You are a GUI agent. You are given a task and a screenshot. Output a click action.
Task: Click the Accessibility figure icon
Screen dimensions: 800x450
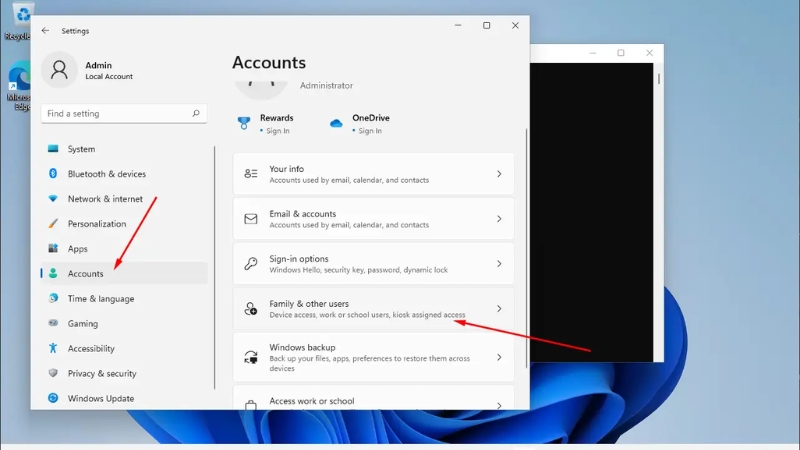tap(53, 349)
